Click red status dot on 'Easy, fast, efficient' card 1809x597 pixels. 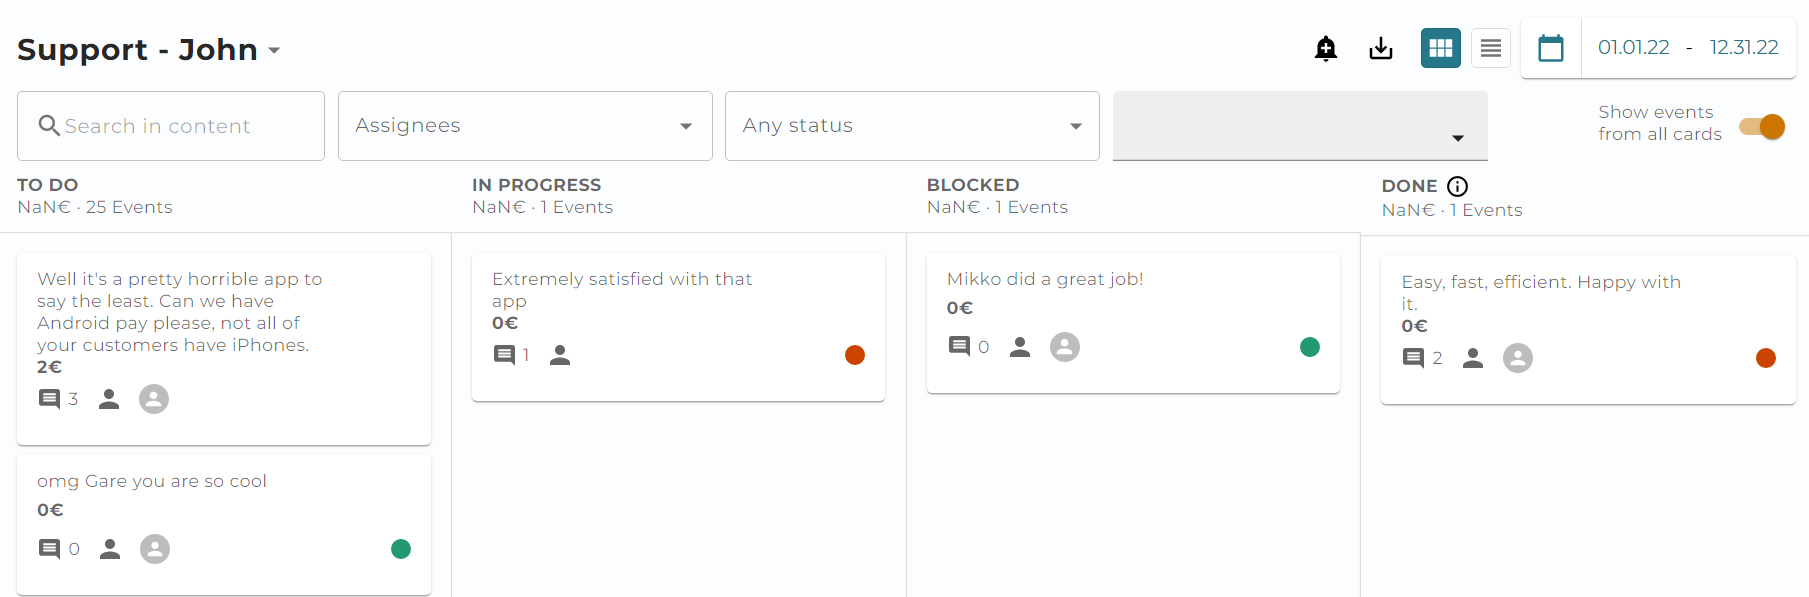tap(1766, 358)
